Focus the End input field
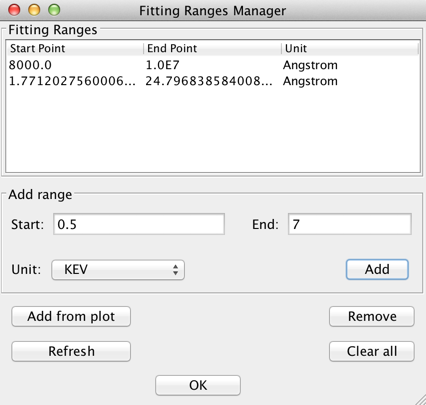The height and width of the screenshot is (405, 426). pyautogui.click(x=350, y=224)
